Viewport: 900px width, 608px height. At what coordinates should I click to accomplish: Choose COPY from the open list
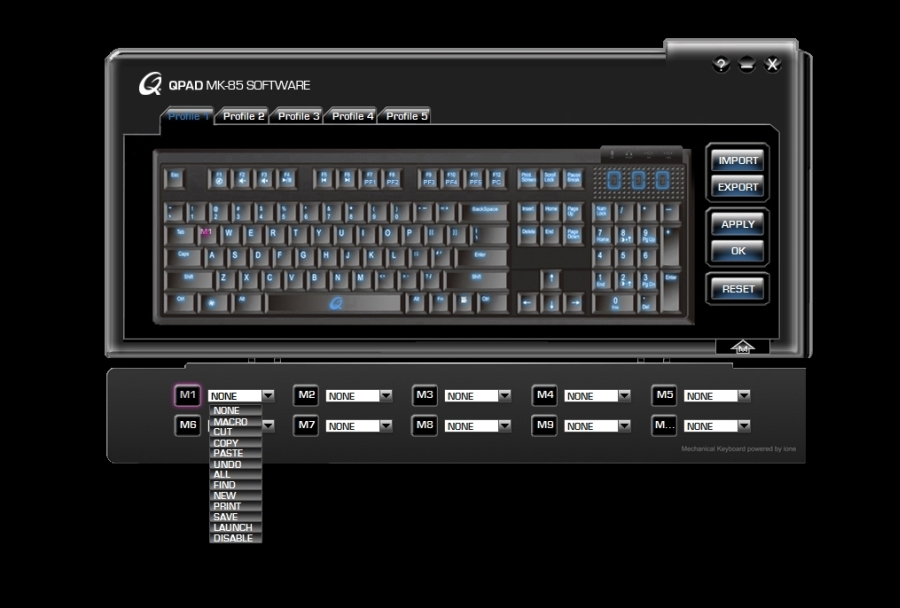click(235, 443)
